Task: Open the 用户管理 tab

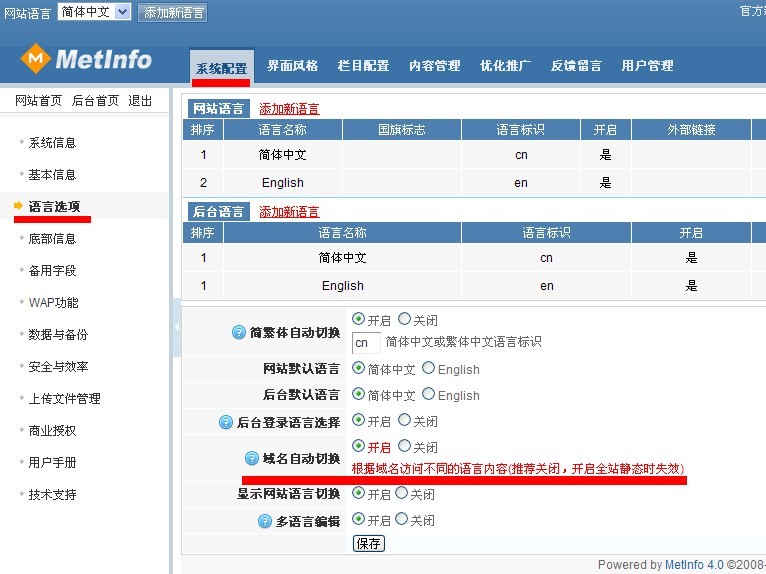Action: pos(647,65)
